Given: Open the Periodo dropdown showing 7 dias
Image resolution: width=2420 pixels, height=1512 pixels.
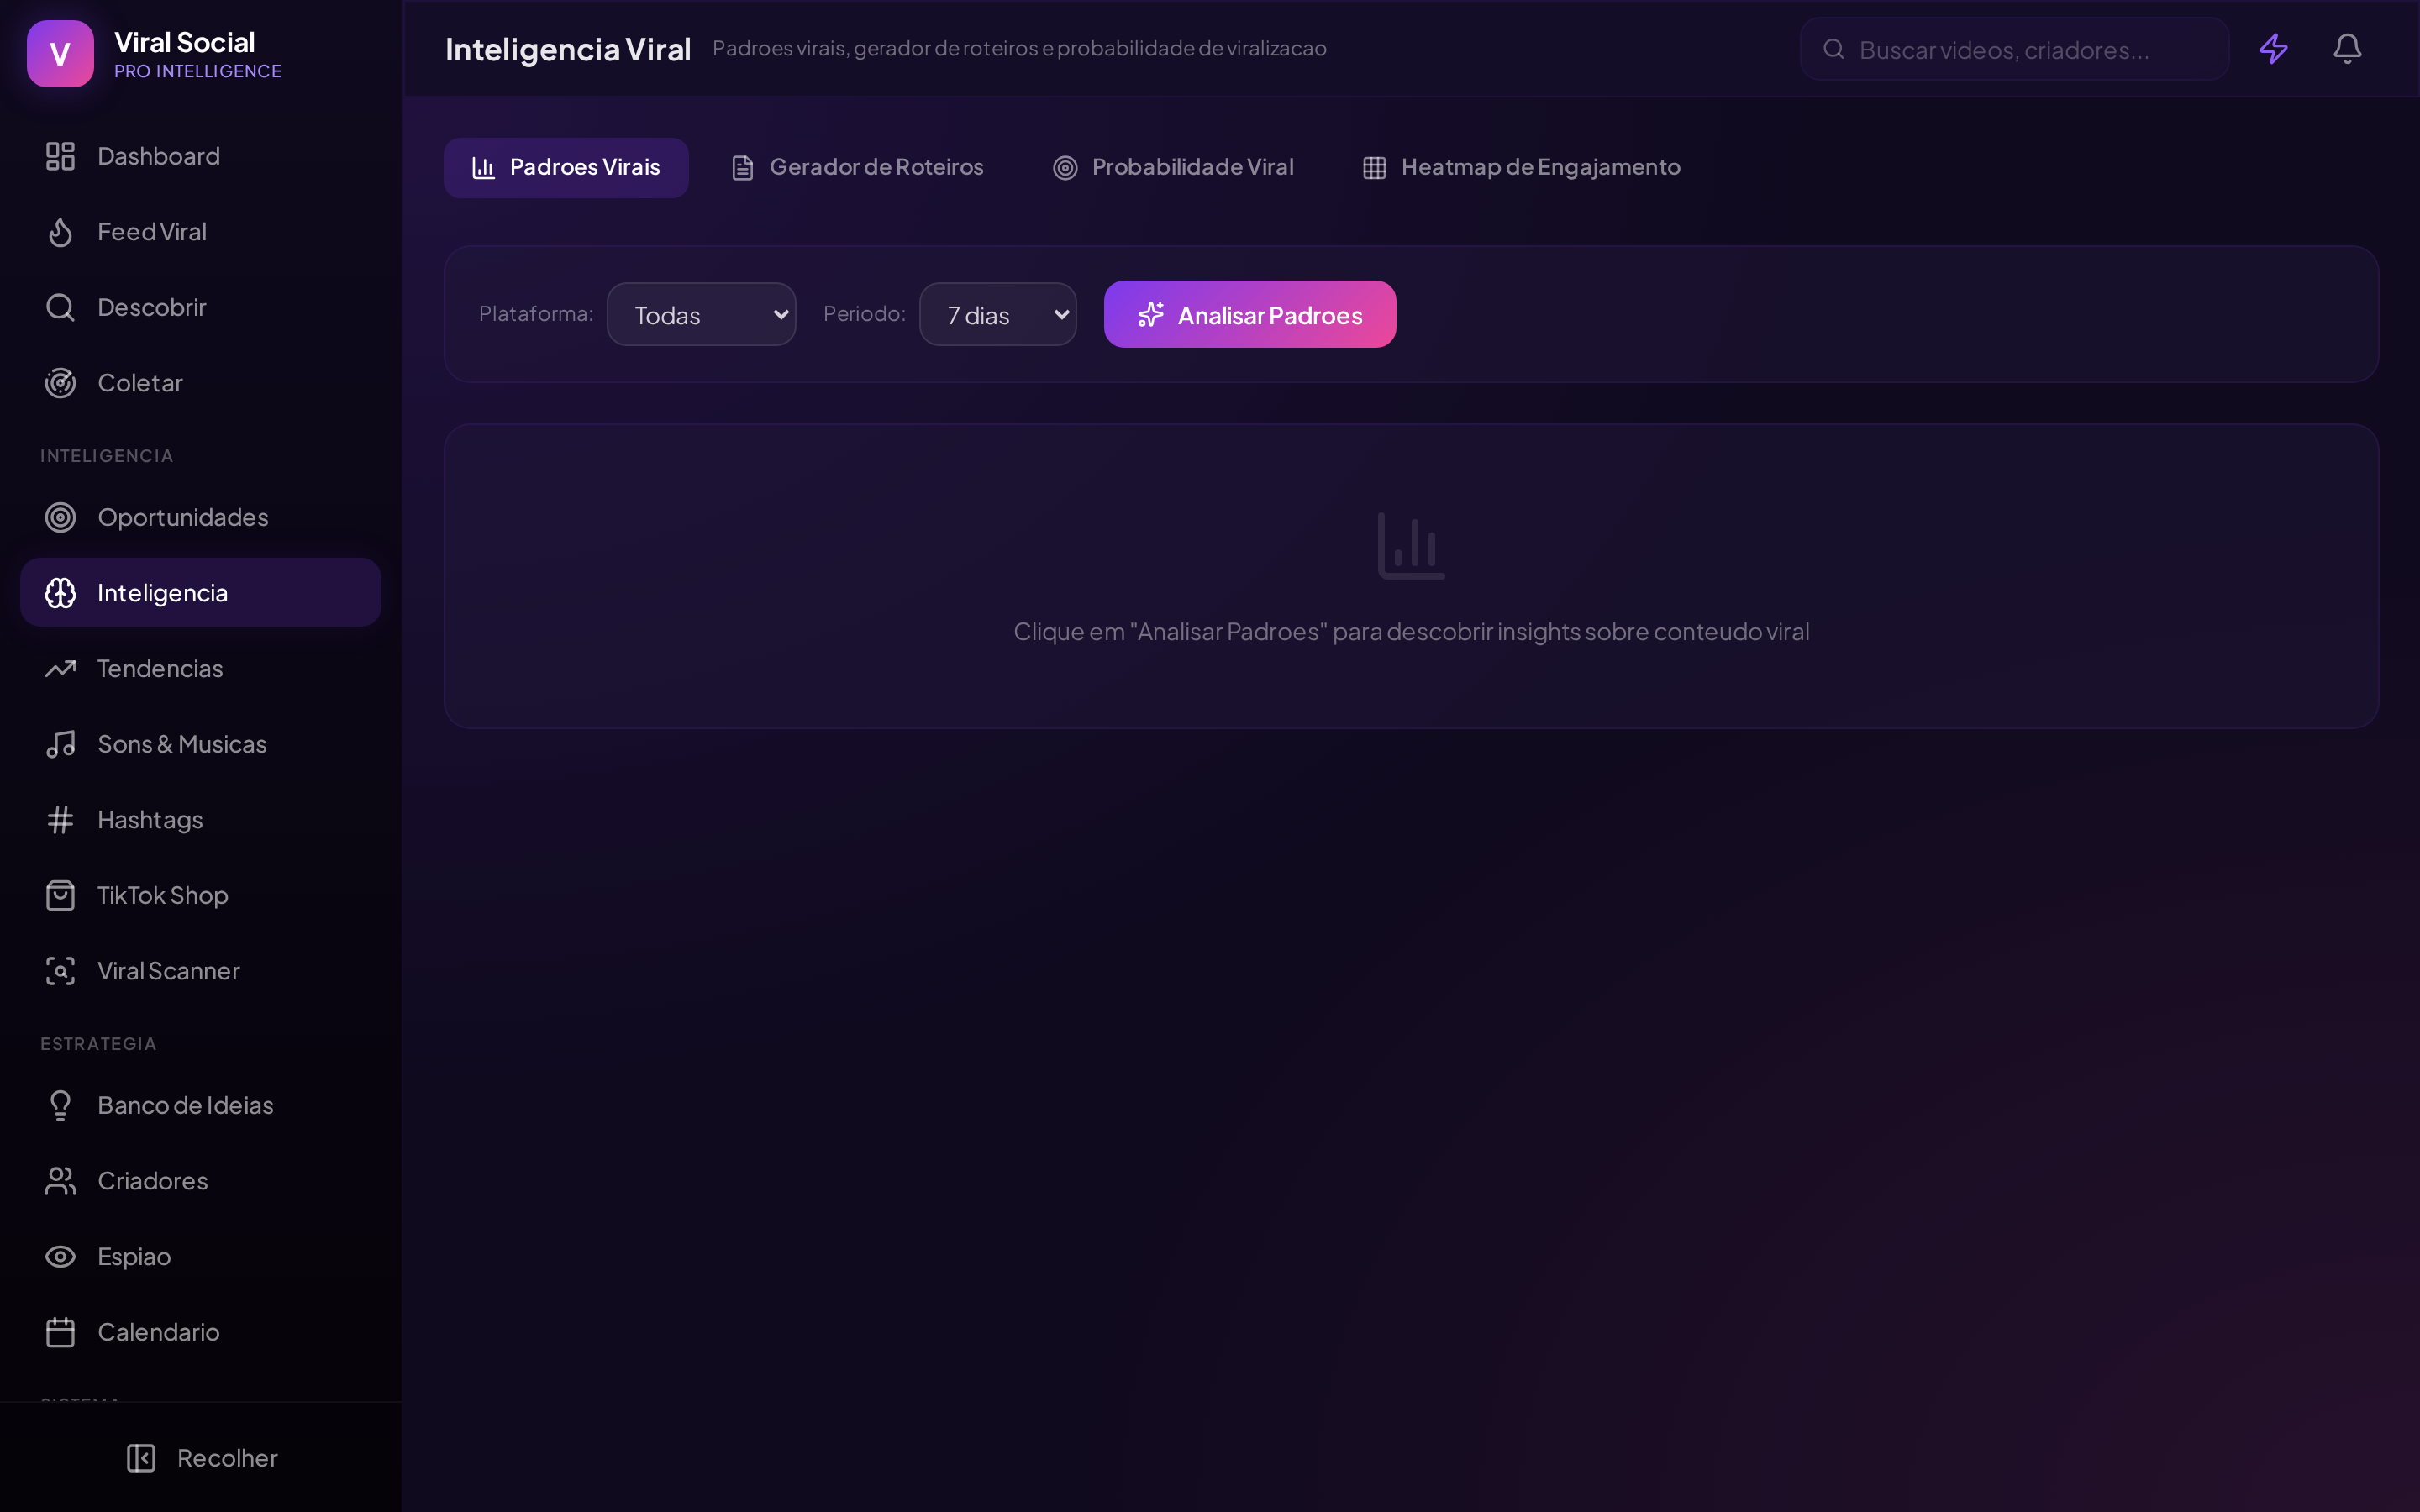Looking at the screenshot, I should [997, 315].
